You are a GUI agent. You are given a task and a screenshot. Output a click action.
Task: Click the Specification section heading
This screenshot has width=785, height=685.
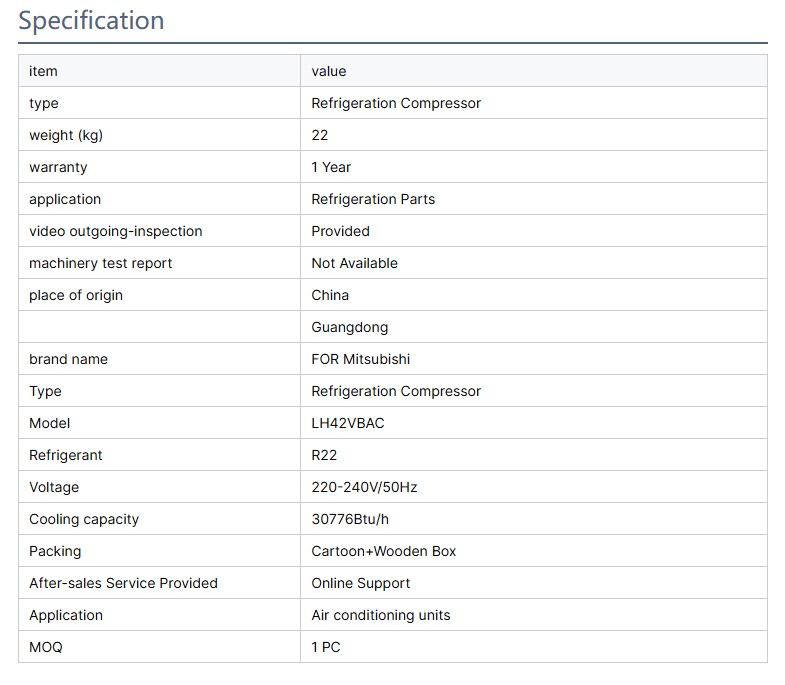91,21
